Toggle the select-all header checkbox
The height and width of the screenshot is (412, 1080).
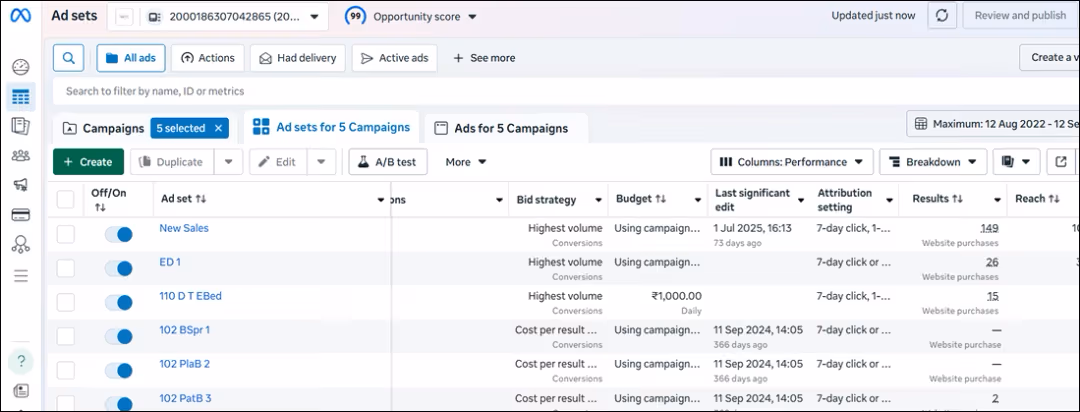[65, 199]
